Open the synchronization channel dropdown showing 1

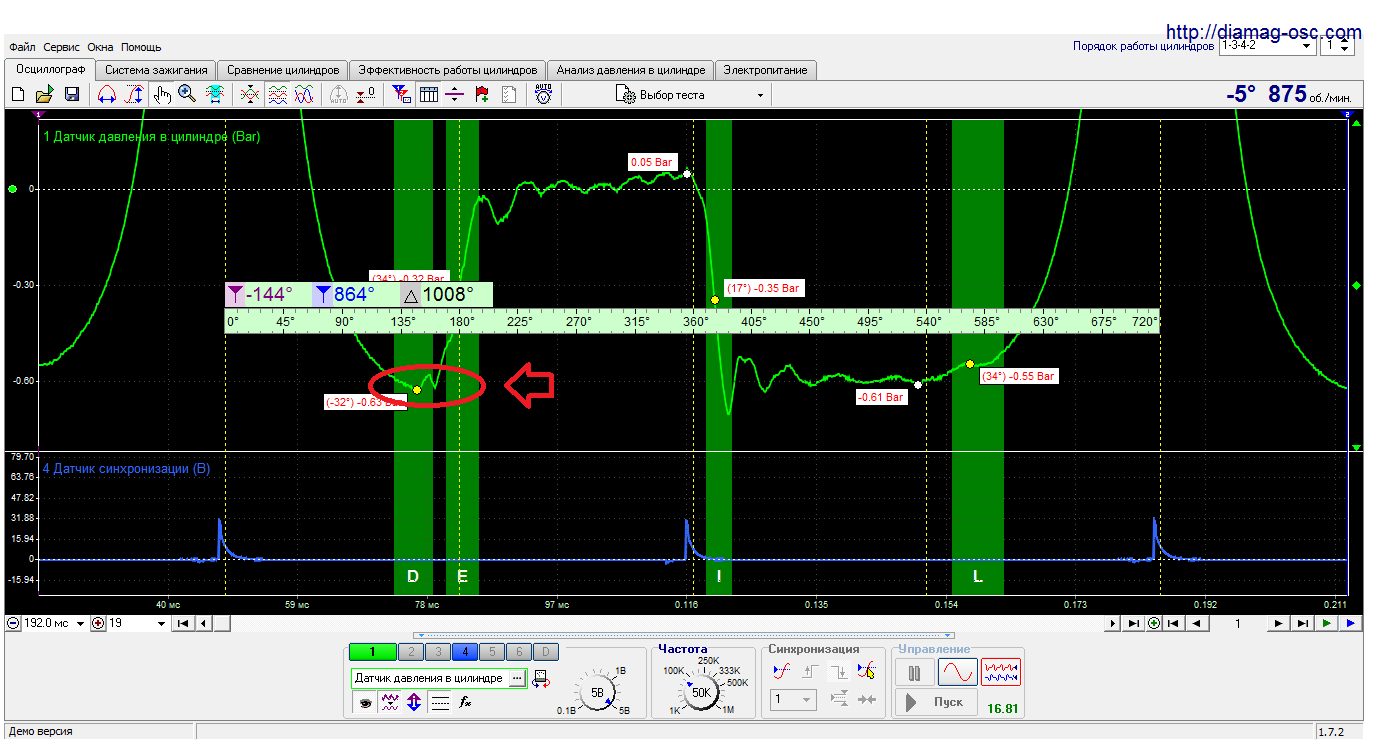pyautogui.click(x=794, y=700)
